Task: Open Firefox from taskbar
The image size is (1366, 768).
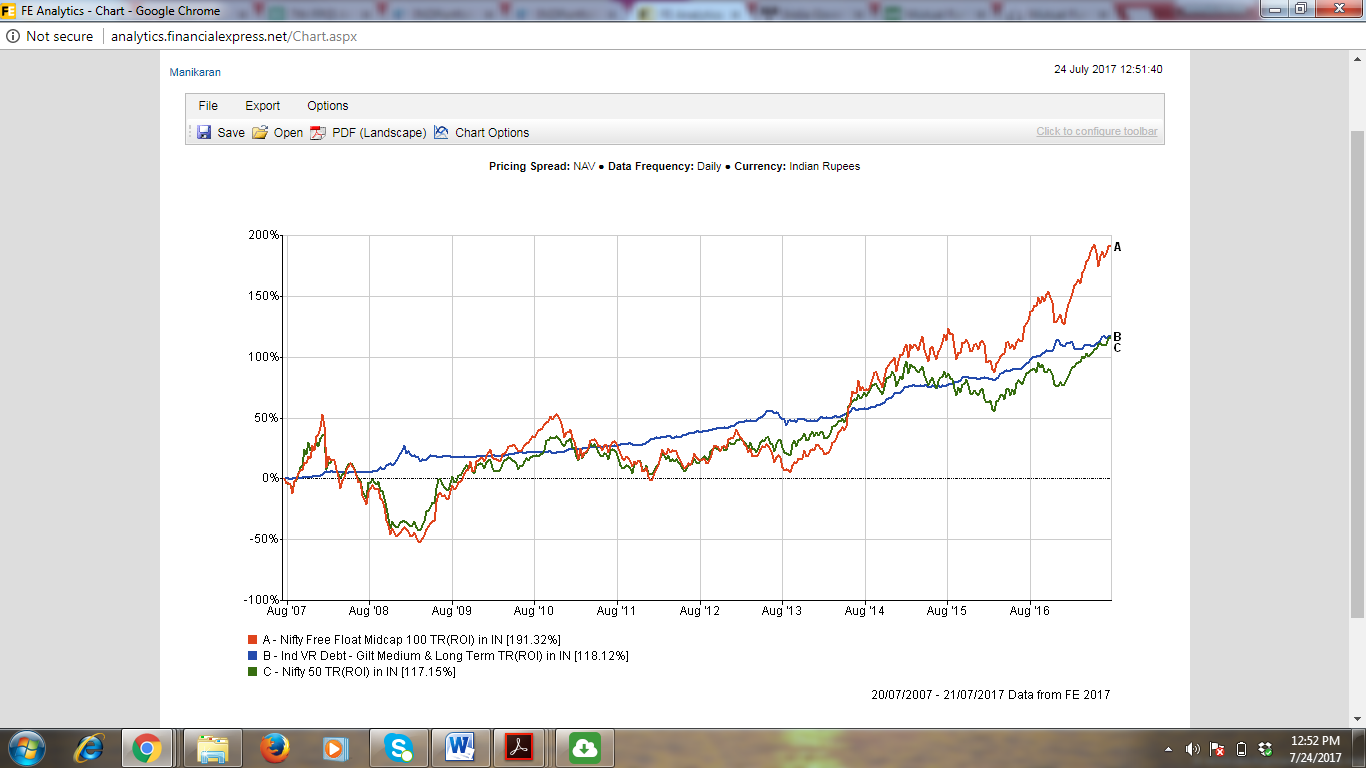Action: pyautogui.click(x=274, y=748)
